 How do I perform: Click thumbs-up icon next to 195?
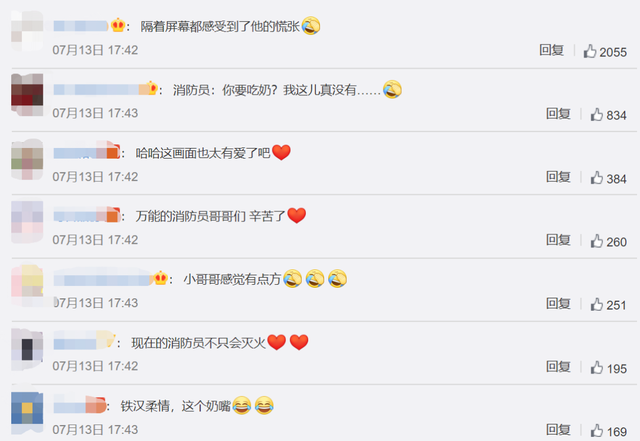coord(596,368)
